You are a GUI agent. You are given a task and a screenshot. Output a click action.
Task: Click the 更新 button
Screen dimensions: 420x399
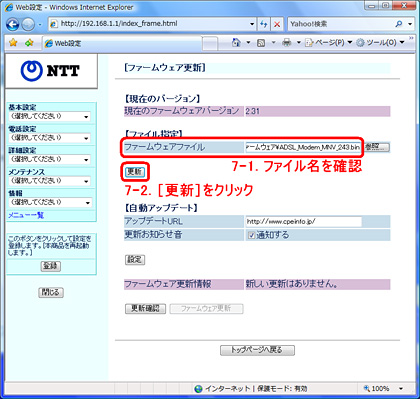(135, 172)
